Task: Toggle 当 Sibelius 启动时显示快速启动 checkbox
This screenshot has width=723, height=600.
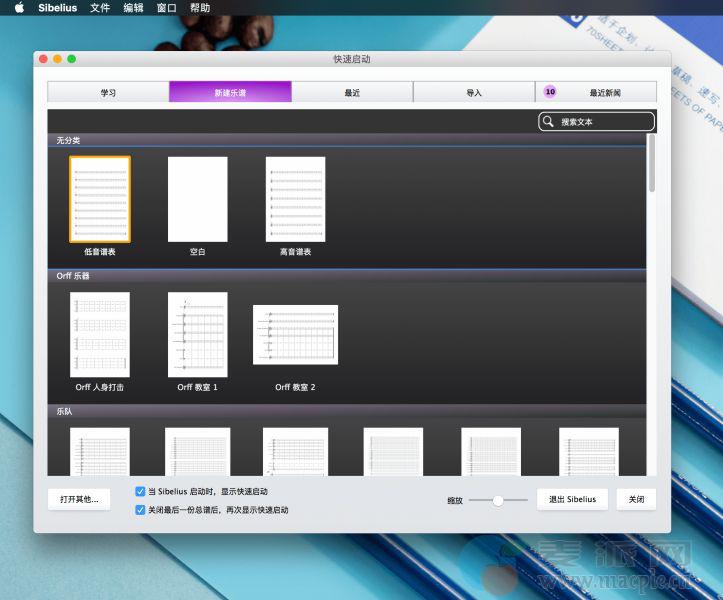Action: (140, 492)
